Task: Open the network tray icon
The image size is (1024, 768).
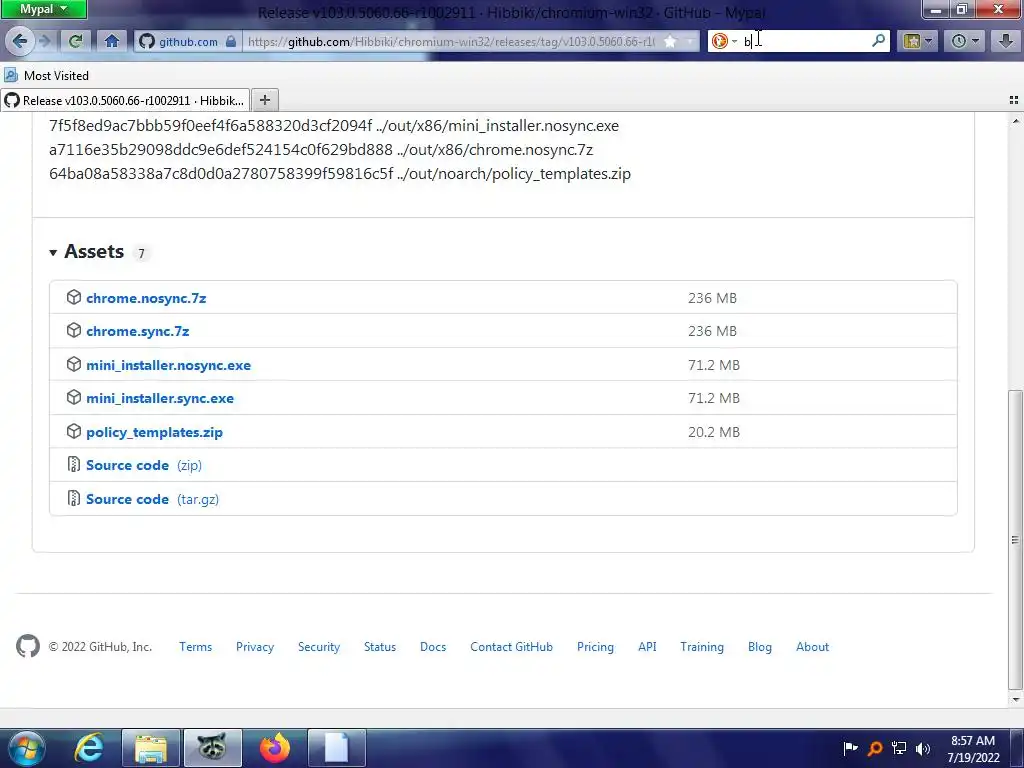Action: (899, 748)
